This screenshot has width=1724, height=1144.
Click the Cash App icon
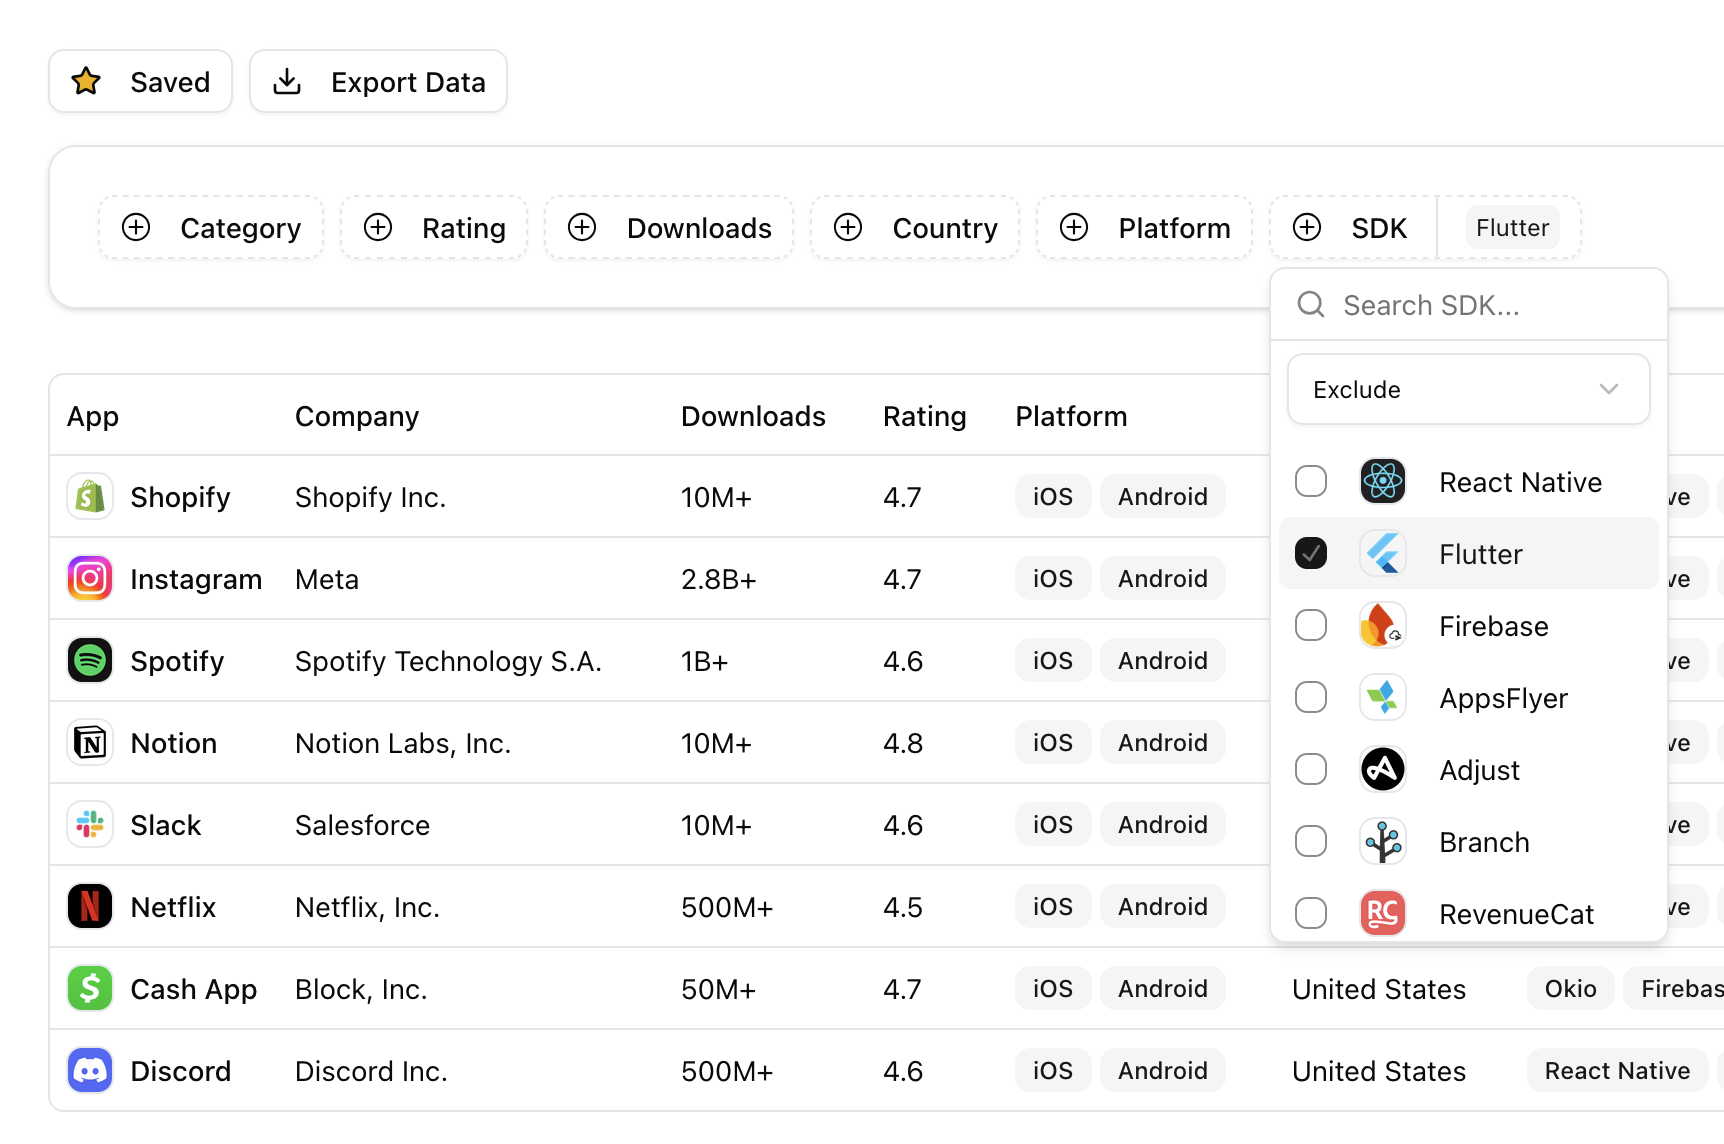(90, 989)
